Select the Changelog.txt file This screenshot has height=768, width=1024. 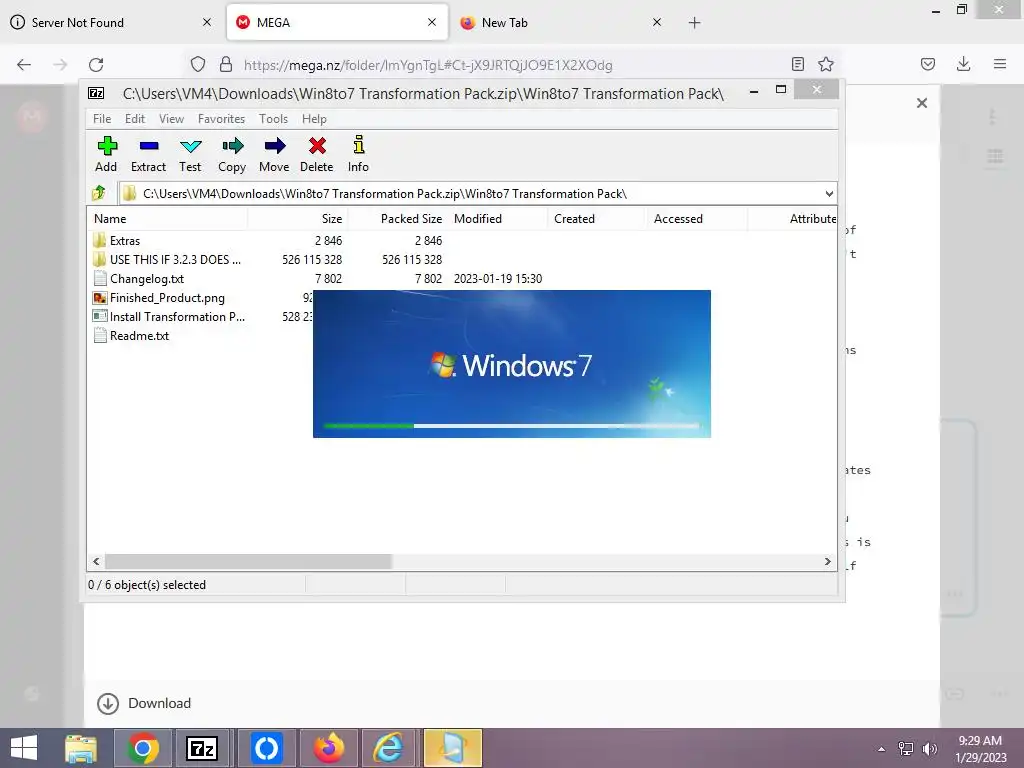147,279
